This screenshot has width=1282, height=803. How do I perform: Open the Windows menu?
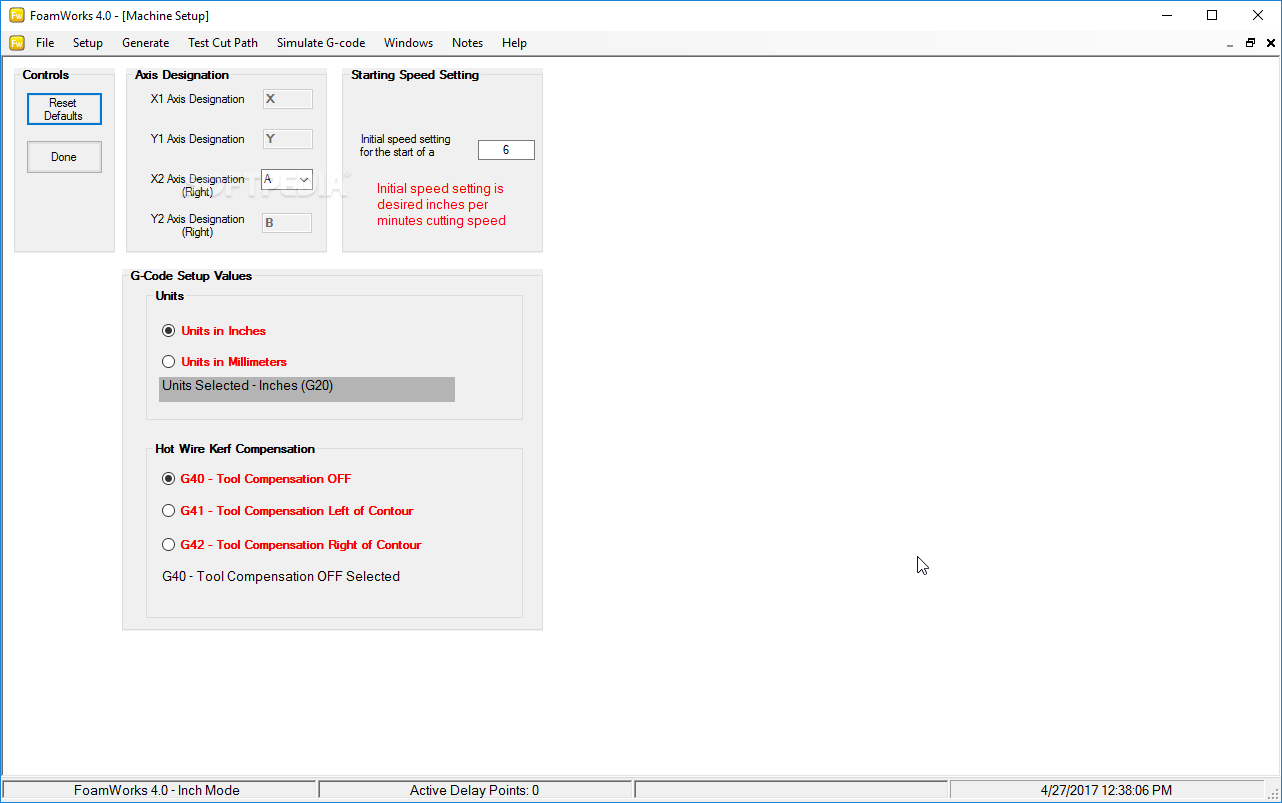click(409, 43)
